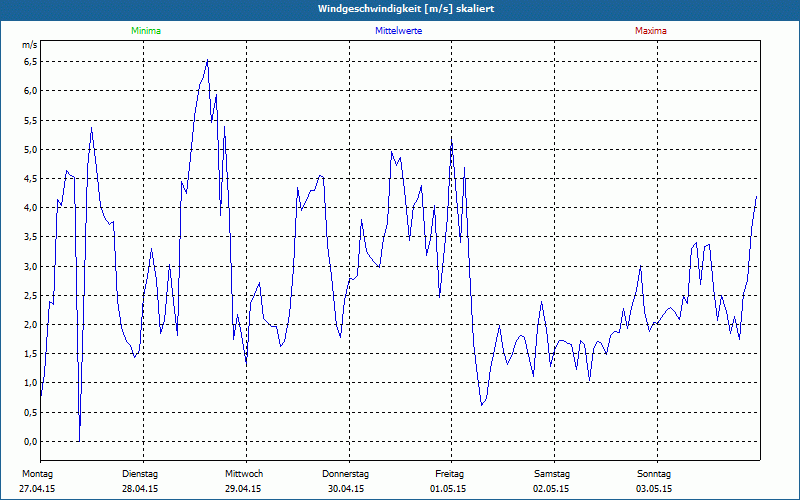Click the 3,5 y-axis value

pos(31,237)
